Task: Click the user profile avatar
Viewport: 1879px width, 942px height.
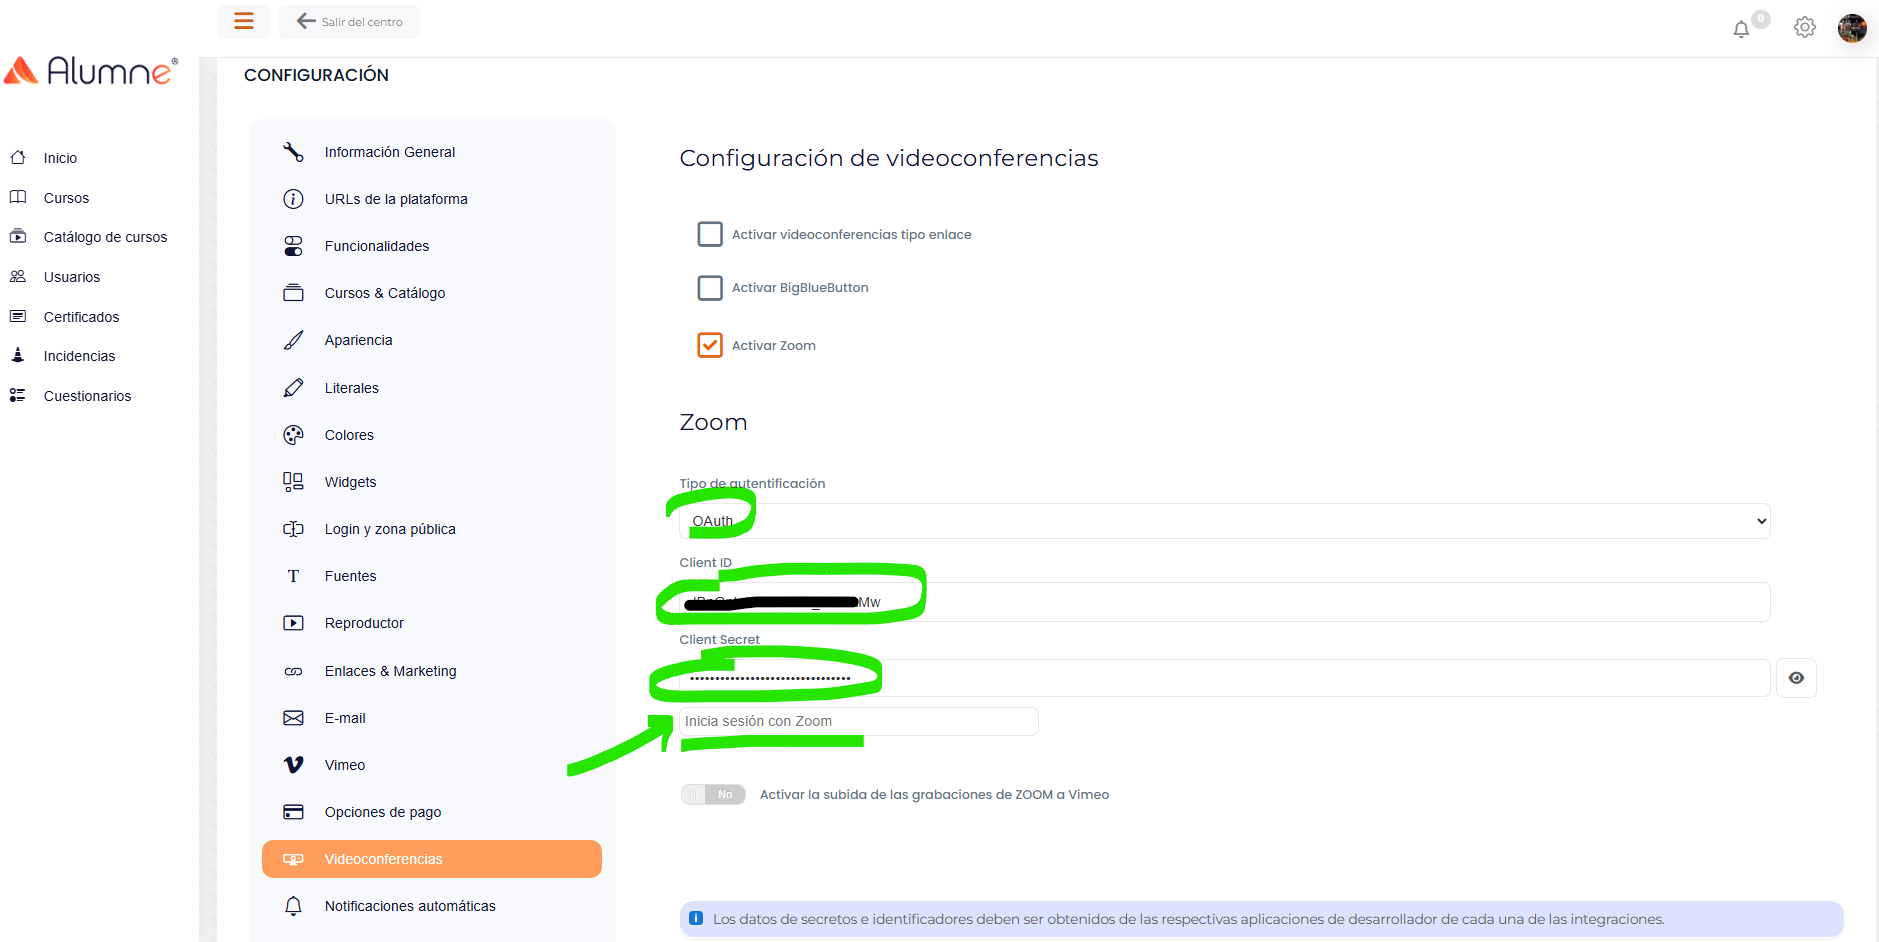Action: pyautogui.click(x=1851, y=28)
